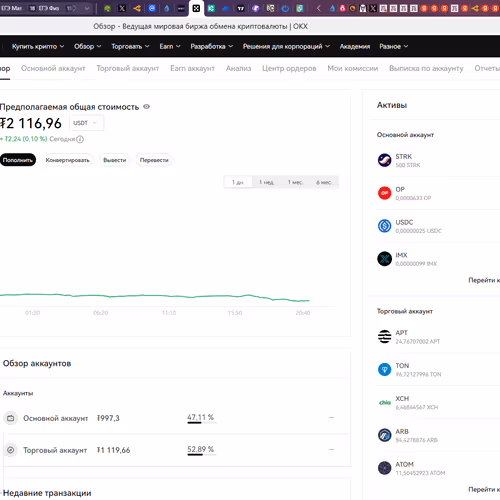Click the ARB token icon
Viewport: 500px width, 500px height.
pyautogui.click(x=384, y=435)
